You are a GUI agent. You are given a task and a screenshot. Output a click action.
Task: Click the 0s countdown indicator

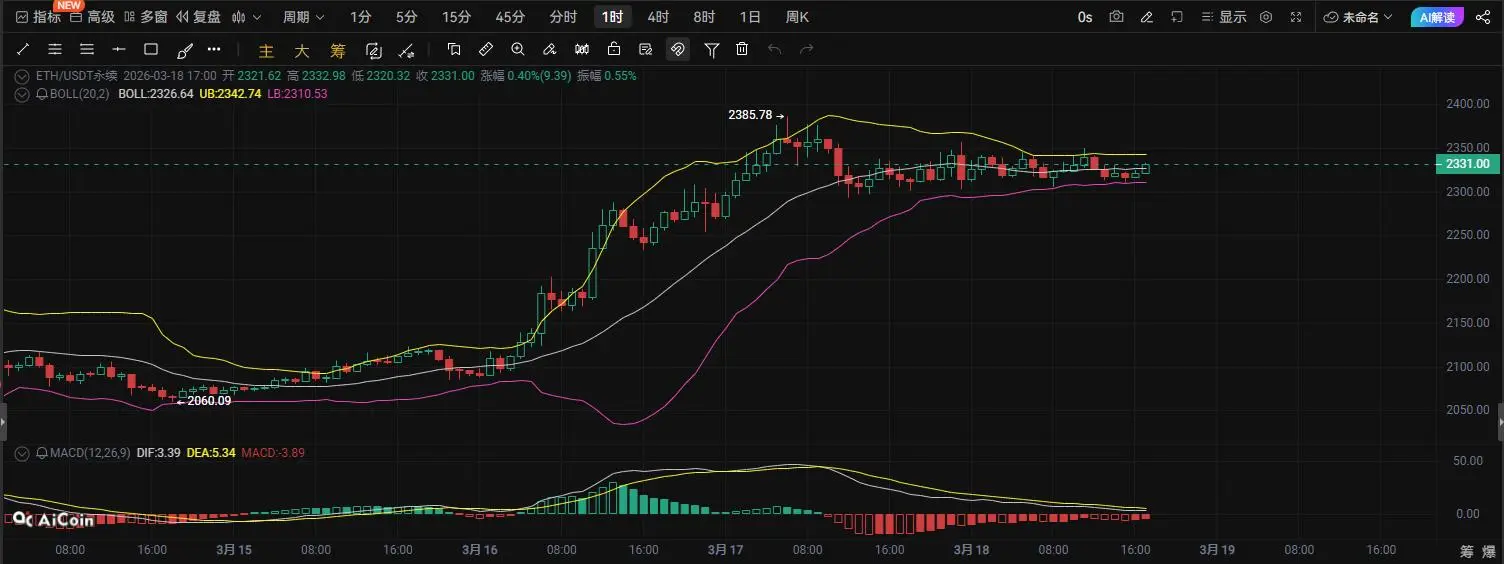[x=1085, y=17]
